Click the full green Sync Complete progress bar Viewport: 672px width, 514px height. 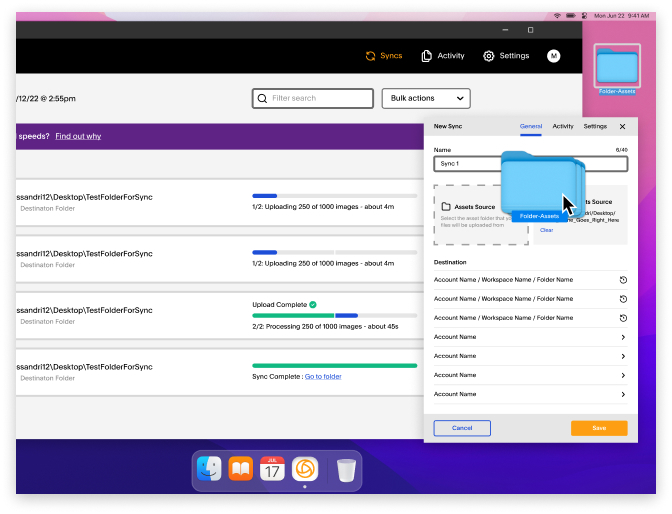coord(335,366)
